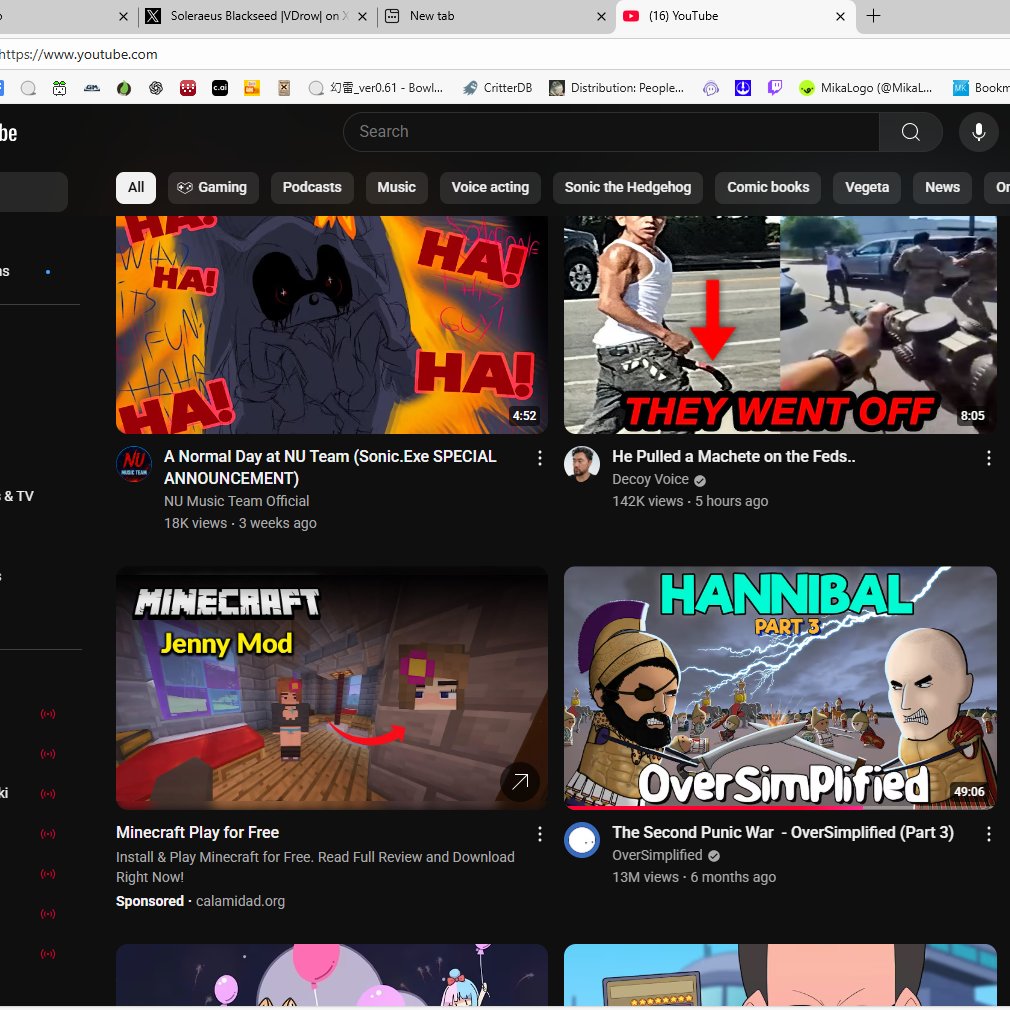1010x1010 pixels.
Task: Open options menu for NU Team video
Action: pos(540,458)
